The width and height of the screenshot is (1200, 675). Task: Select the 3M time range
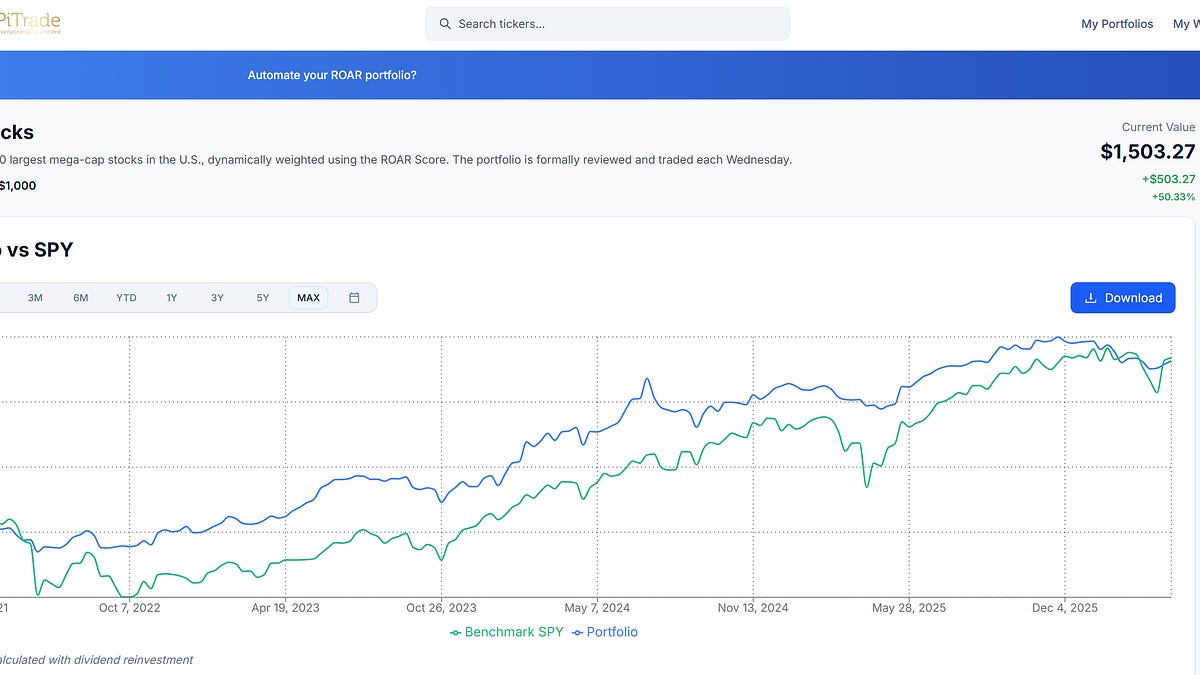coord(35,298)
